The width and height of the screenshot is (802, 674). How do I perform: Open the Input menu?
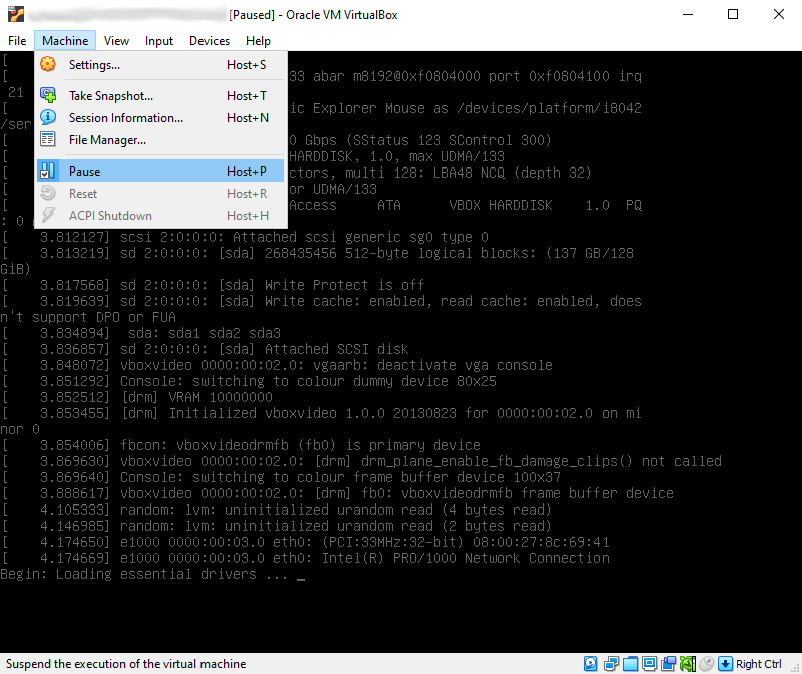pos(159,40)
